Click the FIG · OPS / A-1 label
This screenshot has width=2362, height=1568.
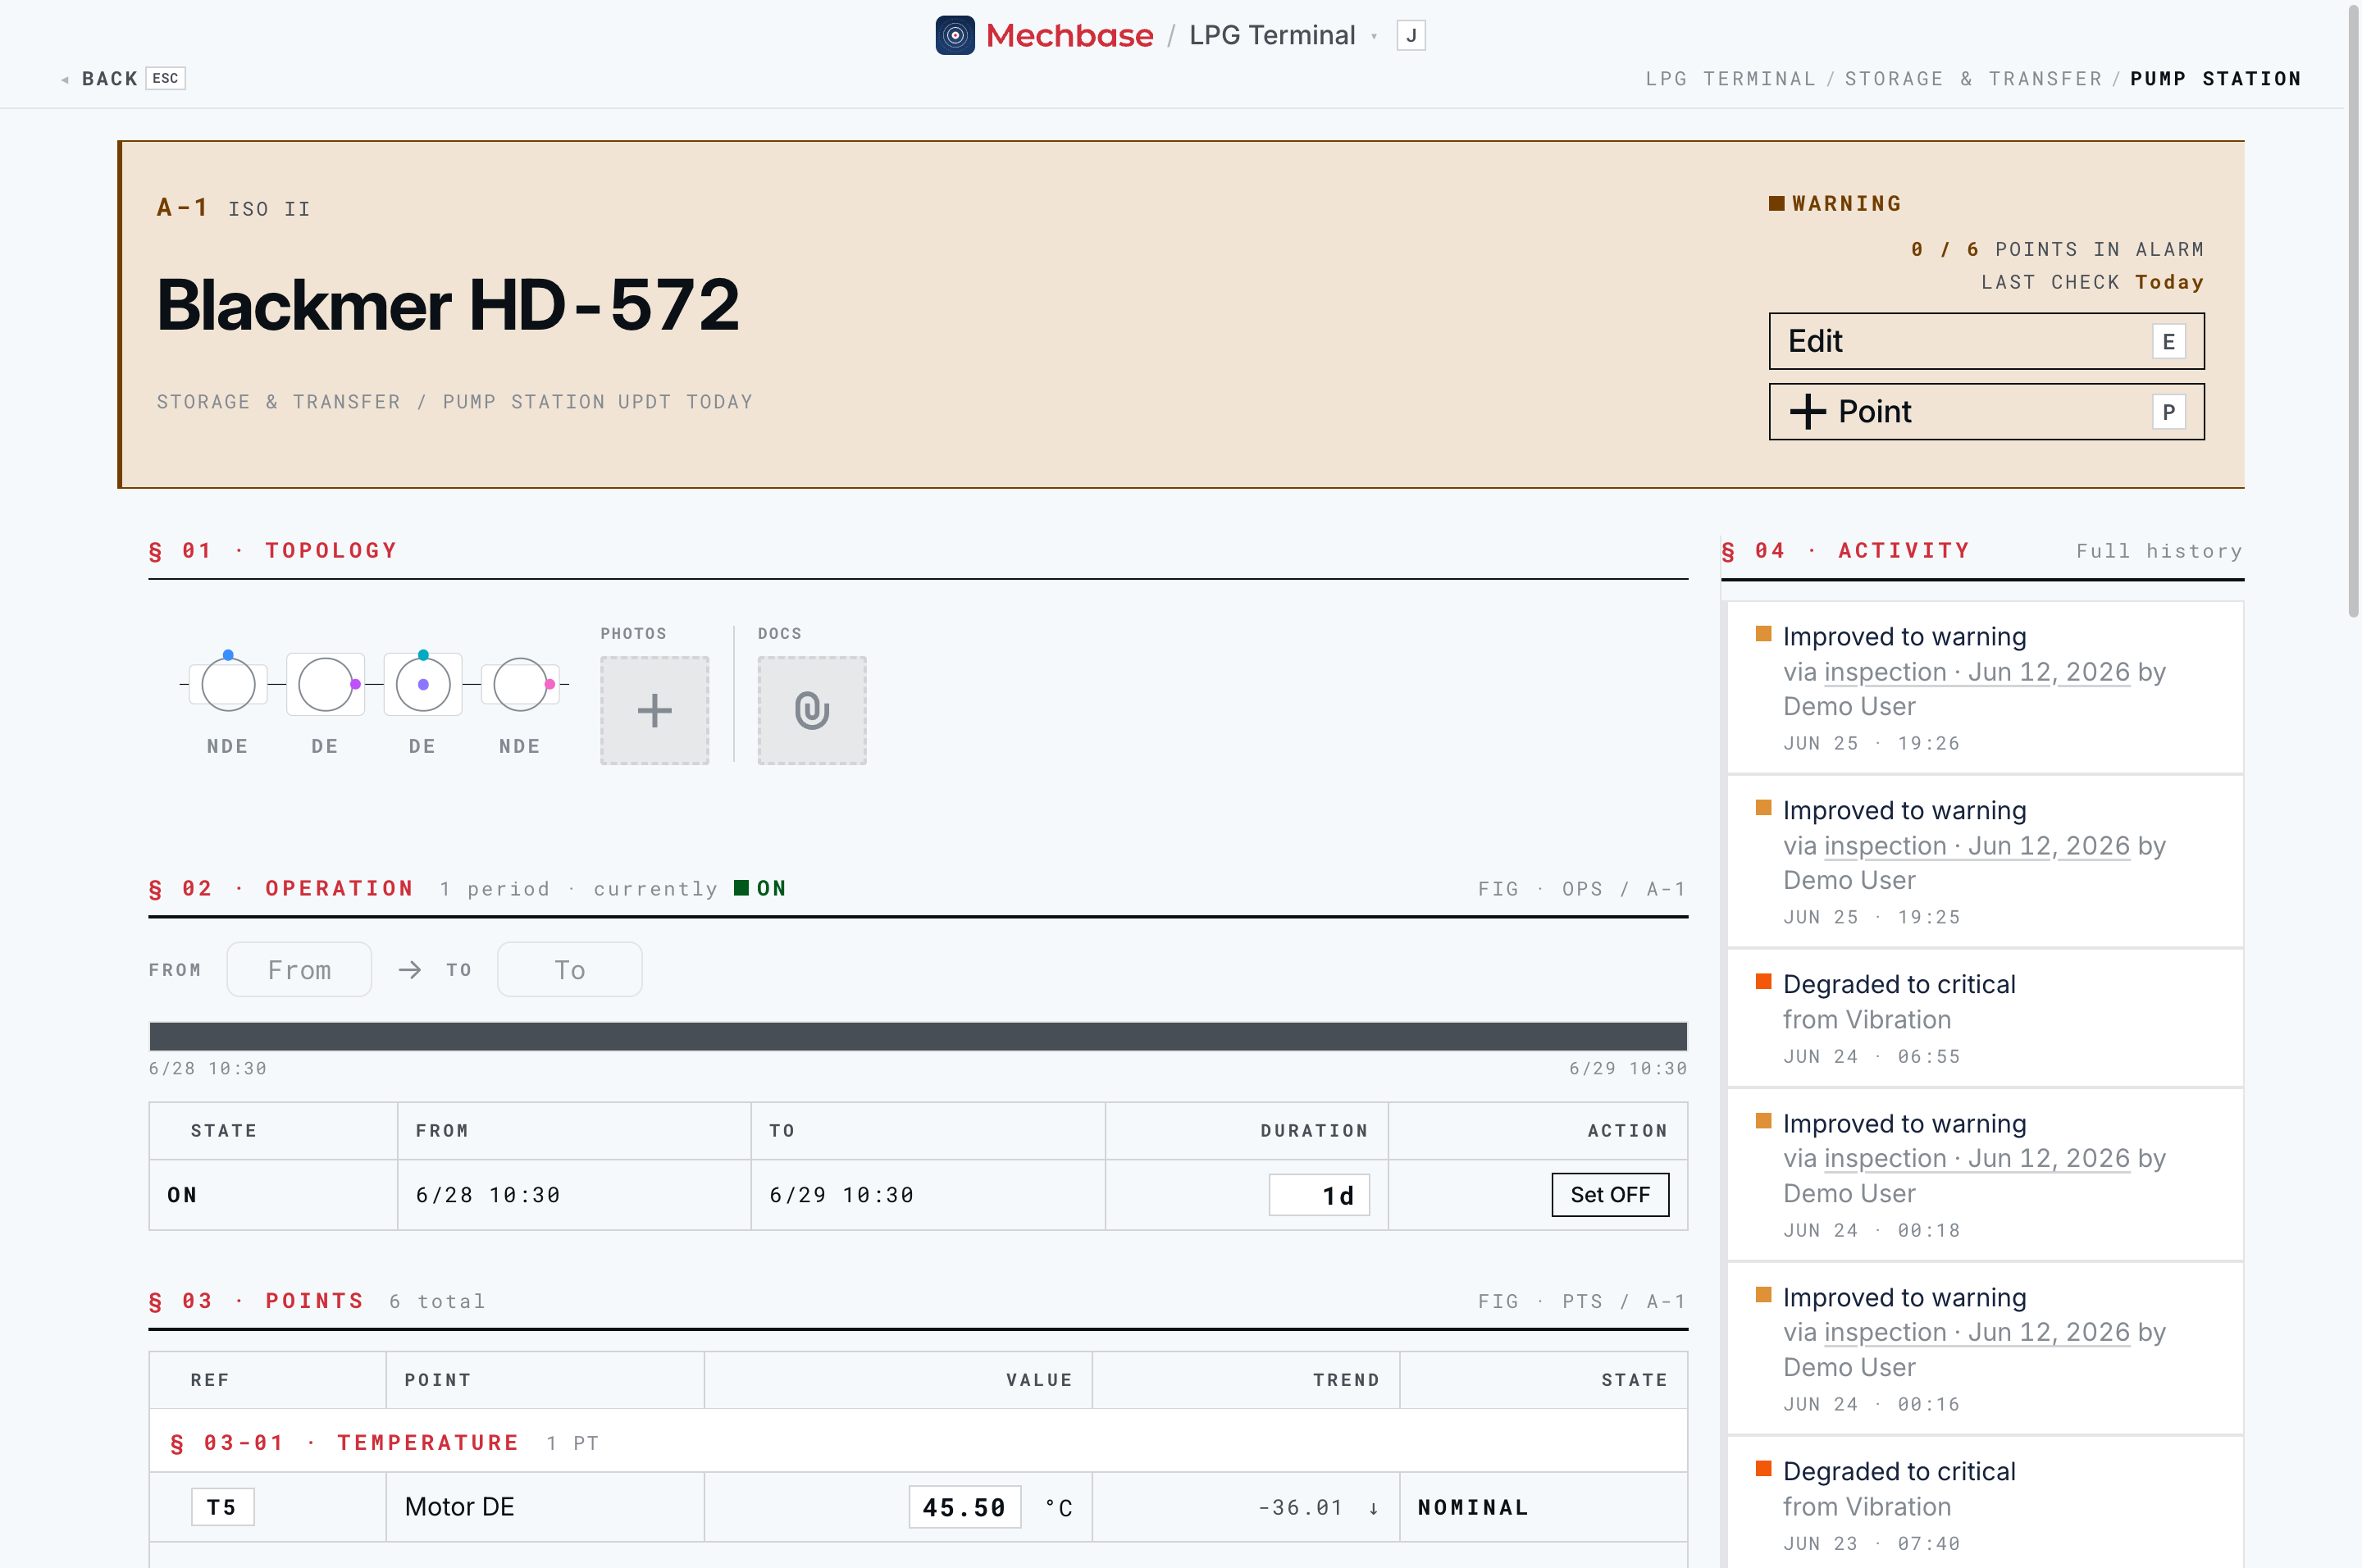pyautogui.click(x=1582, y=889)
